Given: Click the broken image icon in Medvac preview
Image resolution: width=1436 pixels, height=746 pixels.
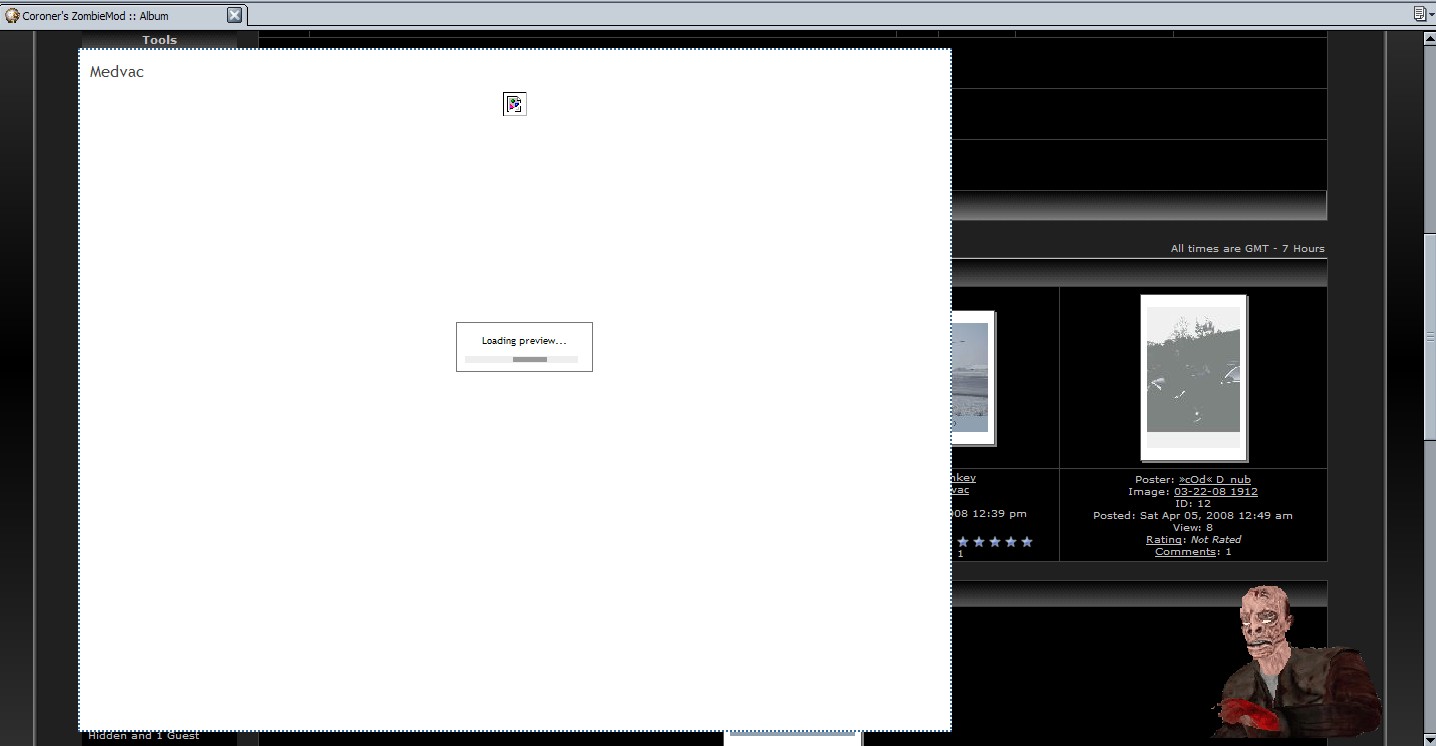Looking at the screenshot, I should click(x=514, y=104).
